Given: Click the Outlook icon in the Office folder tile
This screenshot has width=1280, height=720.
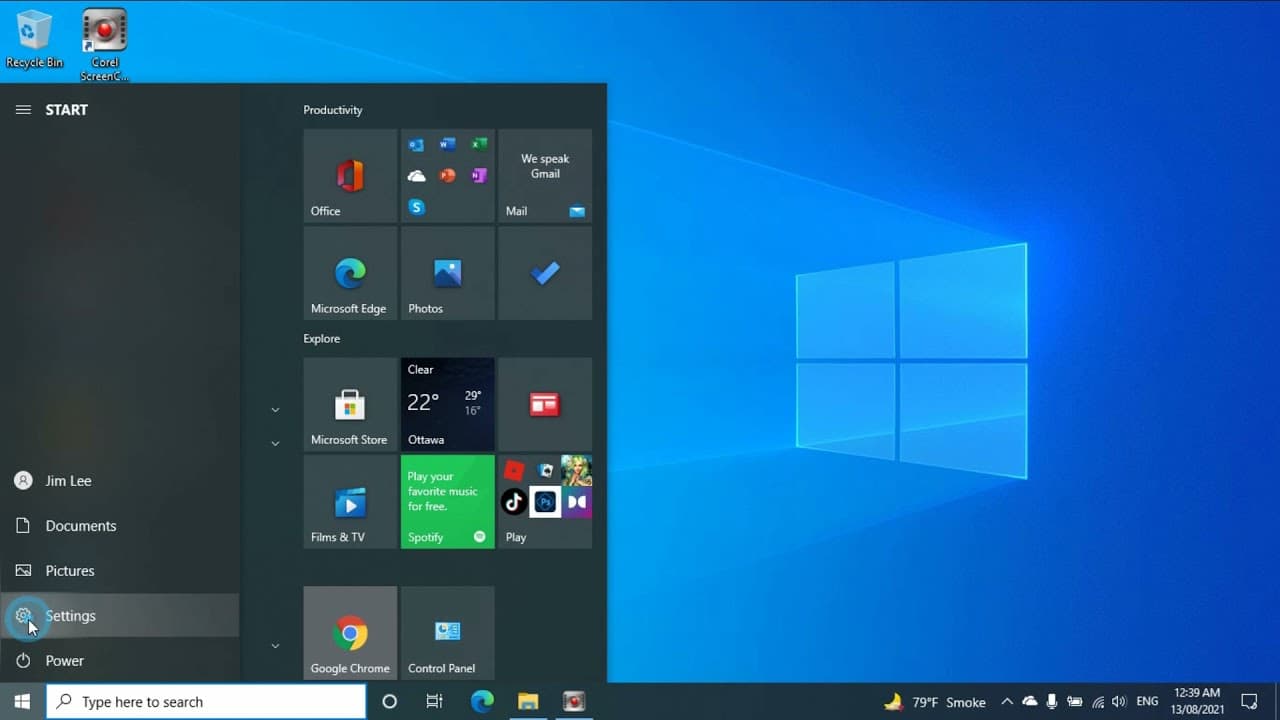Looking at the screenshot, I should click(x=416, y=145).
